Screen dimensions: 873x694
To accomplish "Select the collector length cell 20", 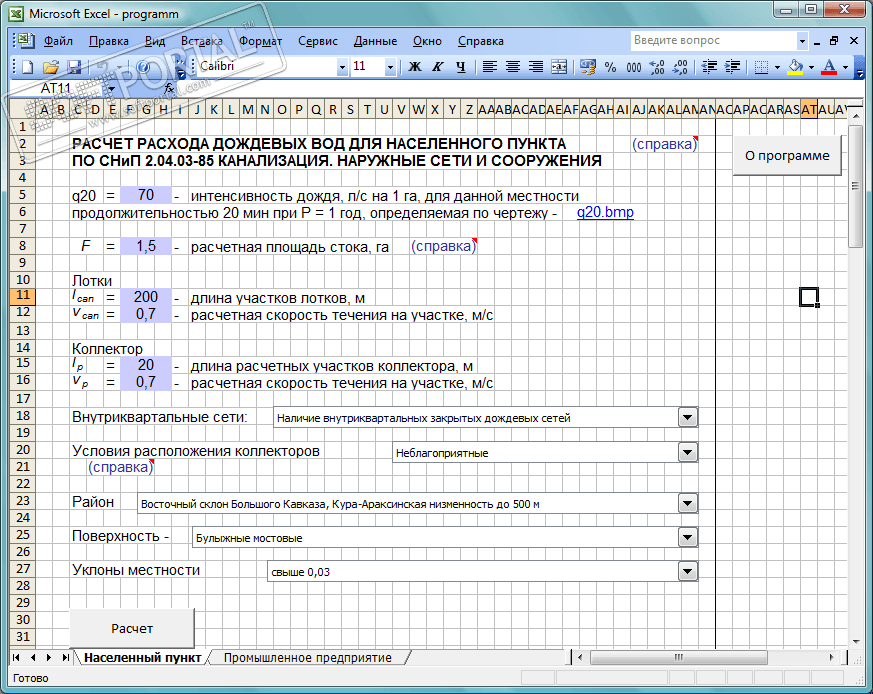I will pyautogui.click(x=146, y=365).
